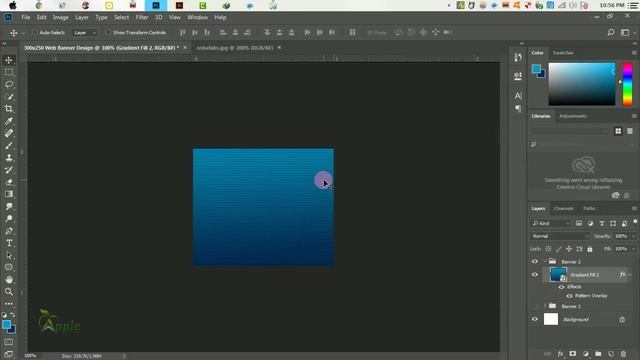The width and height of the screenshot is (640, 360).
Task: Open the workspace switcher dropdown
Action: tap(626, 32)
